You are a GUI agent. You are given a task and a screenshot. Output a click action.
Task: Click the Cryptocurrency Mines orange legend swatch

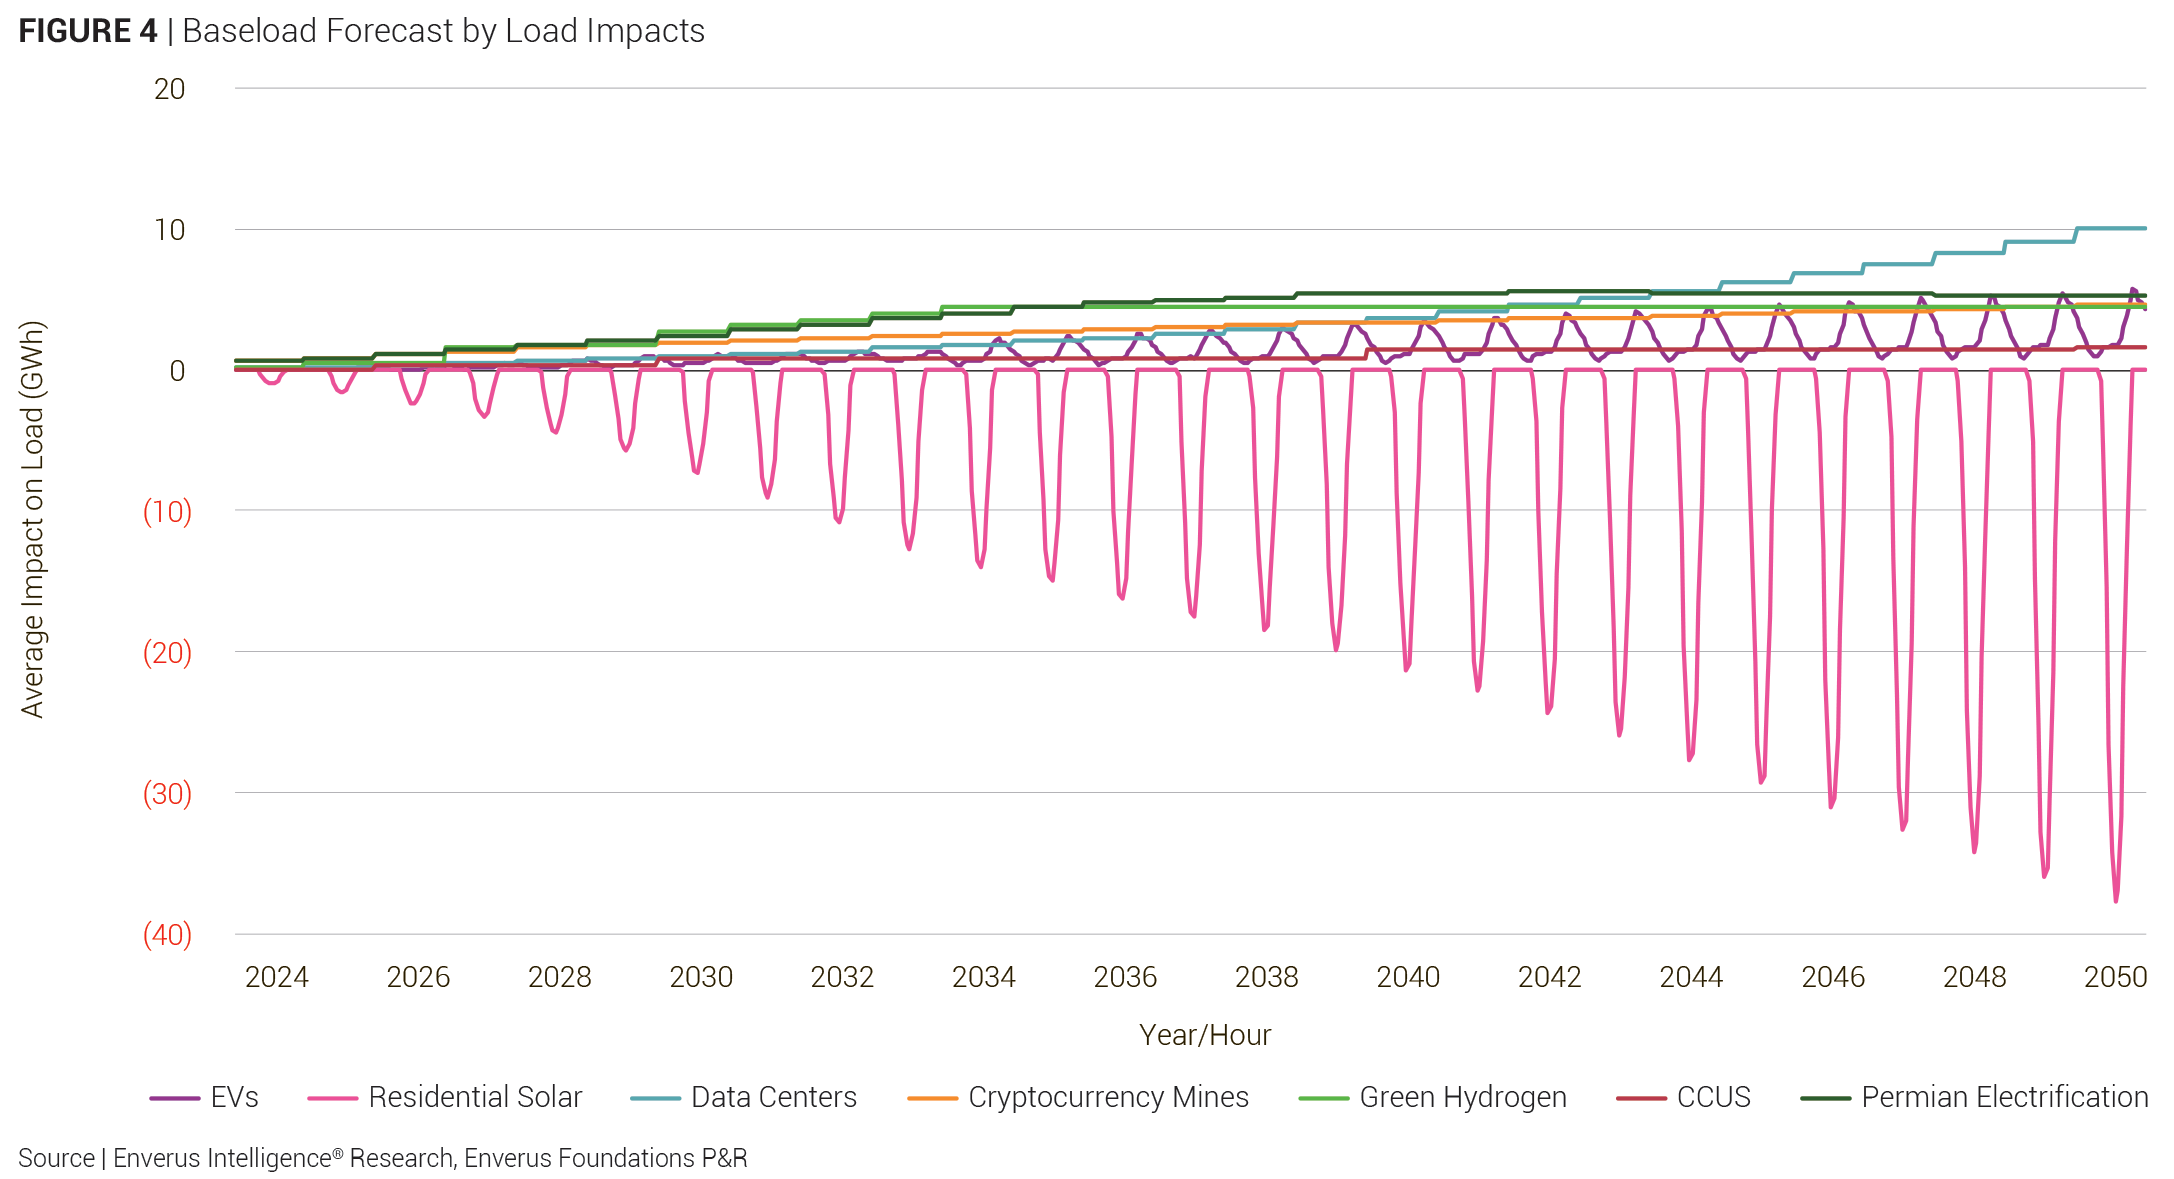(932, 1098)
